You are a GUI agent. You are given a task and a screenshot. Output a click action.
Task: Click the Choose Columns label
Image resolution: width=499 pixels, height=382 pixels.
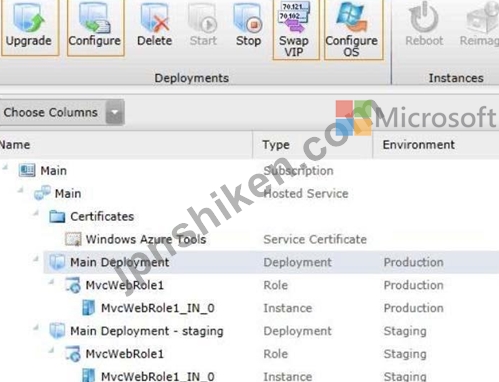point(51,112)
